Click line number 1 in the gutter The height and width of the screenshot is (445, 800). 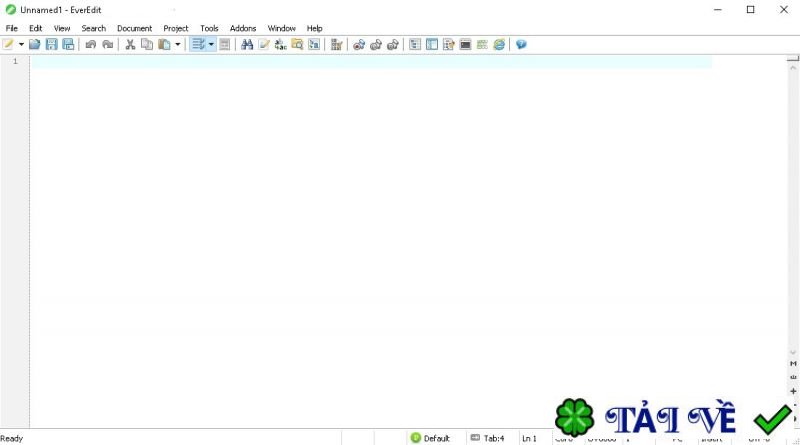15,61
